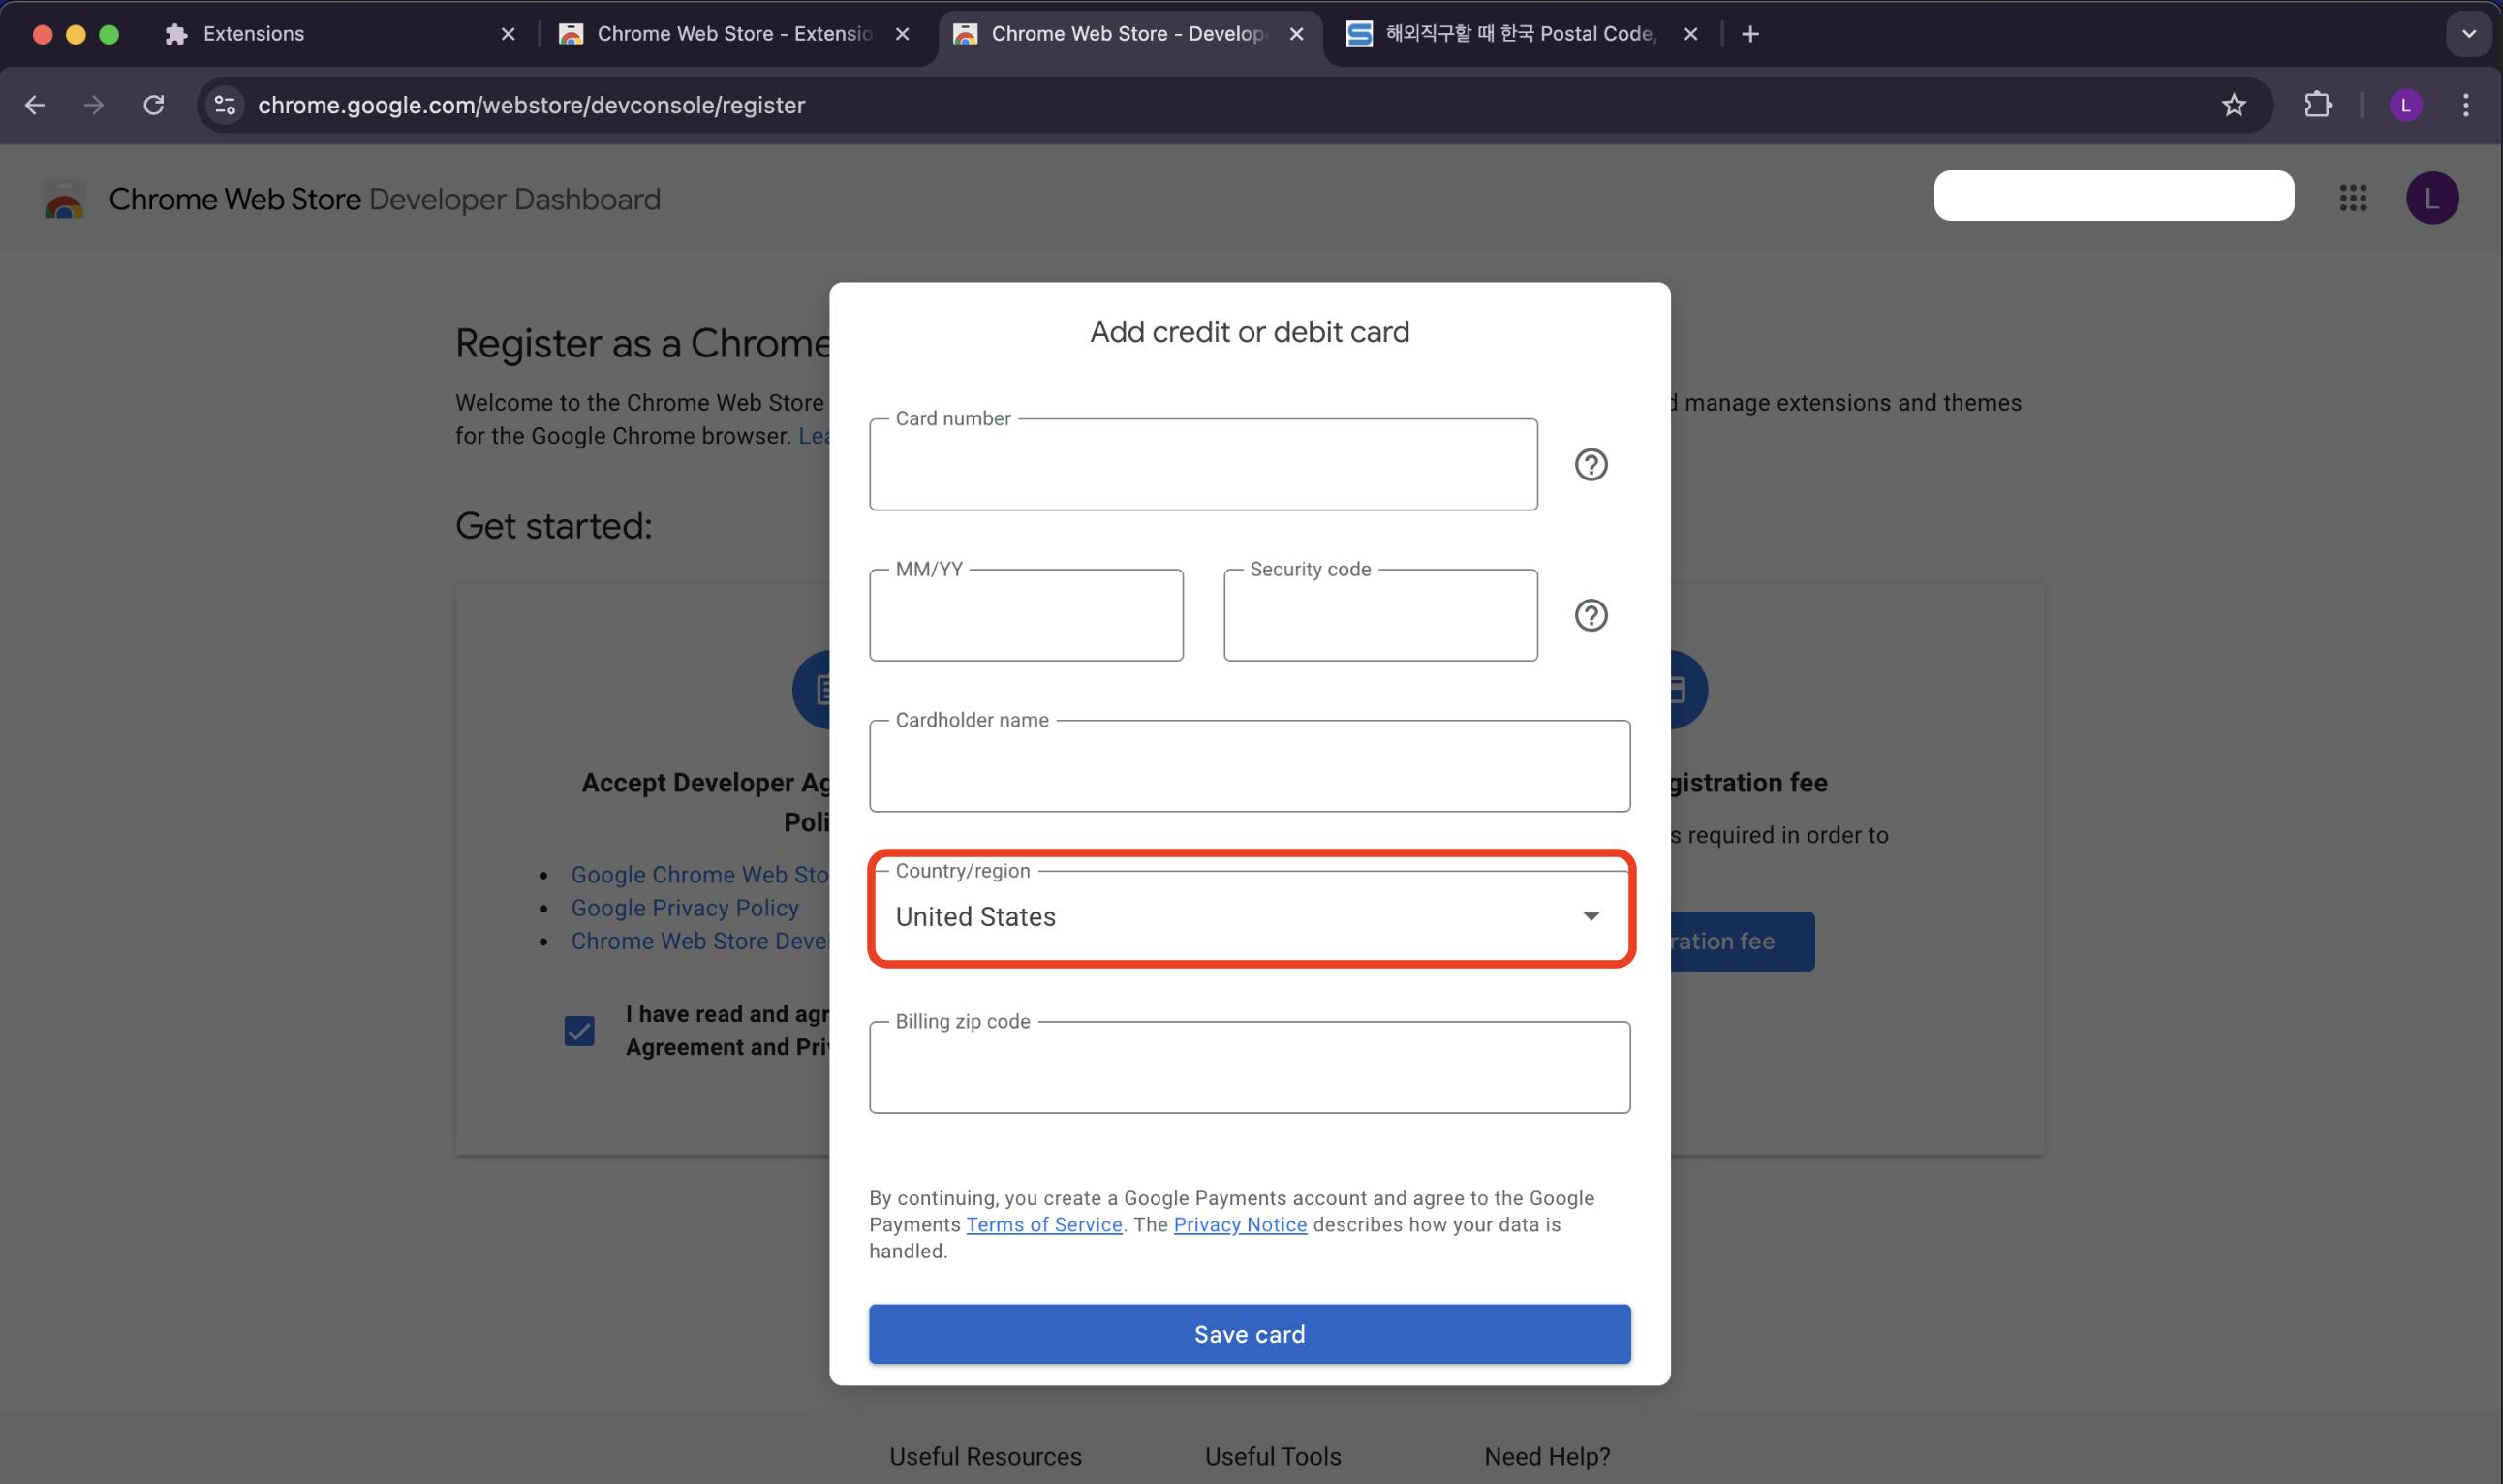Image resolution: width=2503 pixels, height=1484 pixels.
Task: Open the Chrome three-dot menu
Action: pyautogui.click(x=2465, y=105)
